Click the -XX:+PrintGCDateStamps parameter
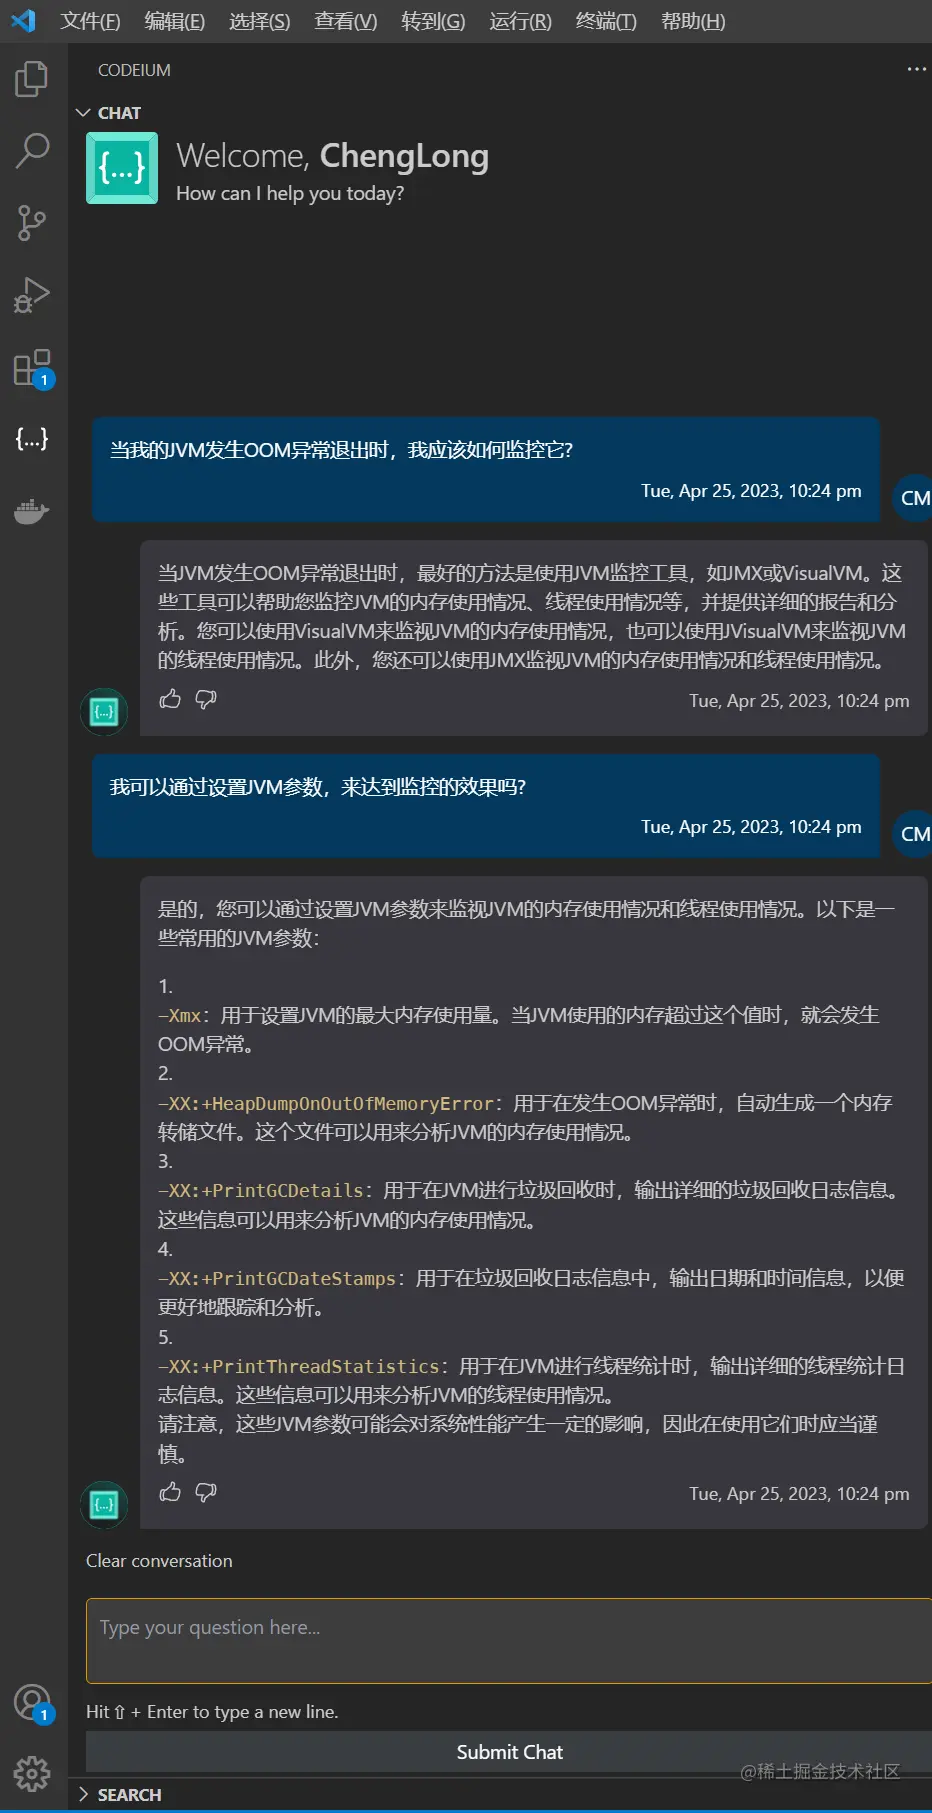Screen dimensions: 932x1813 [x=277, y=1278]
